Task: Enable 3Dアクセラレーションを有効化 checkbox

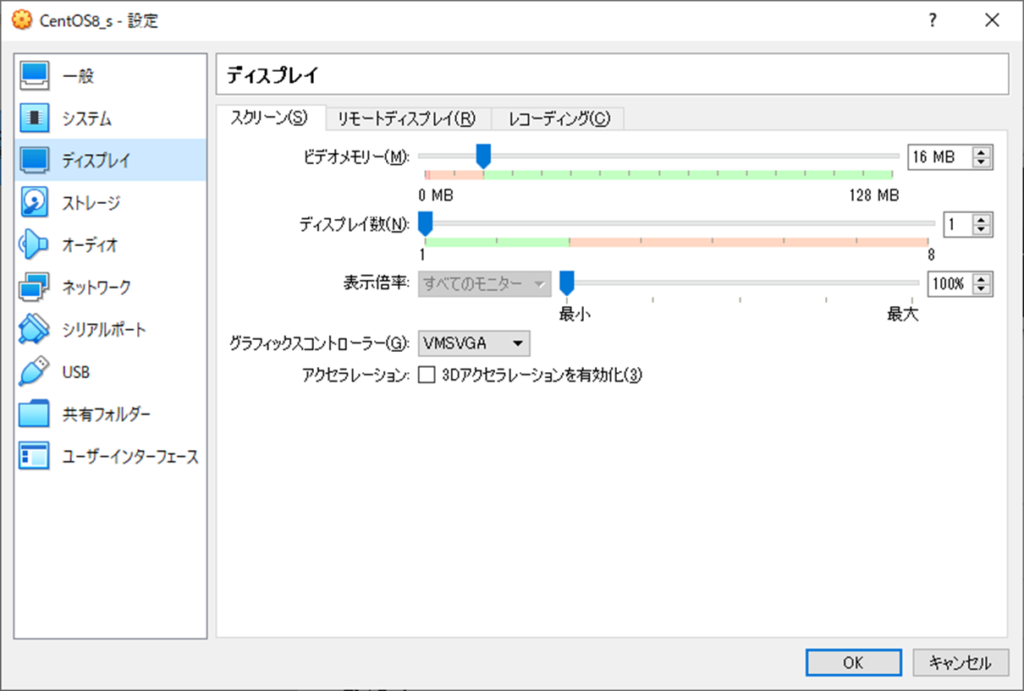Action: (x=426, y=375)
